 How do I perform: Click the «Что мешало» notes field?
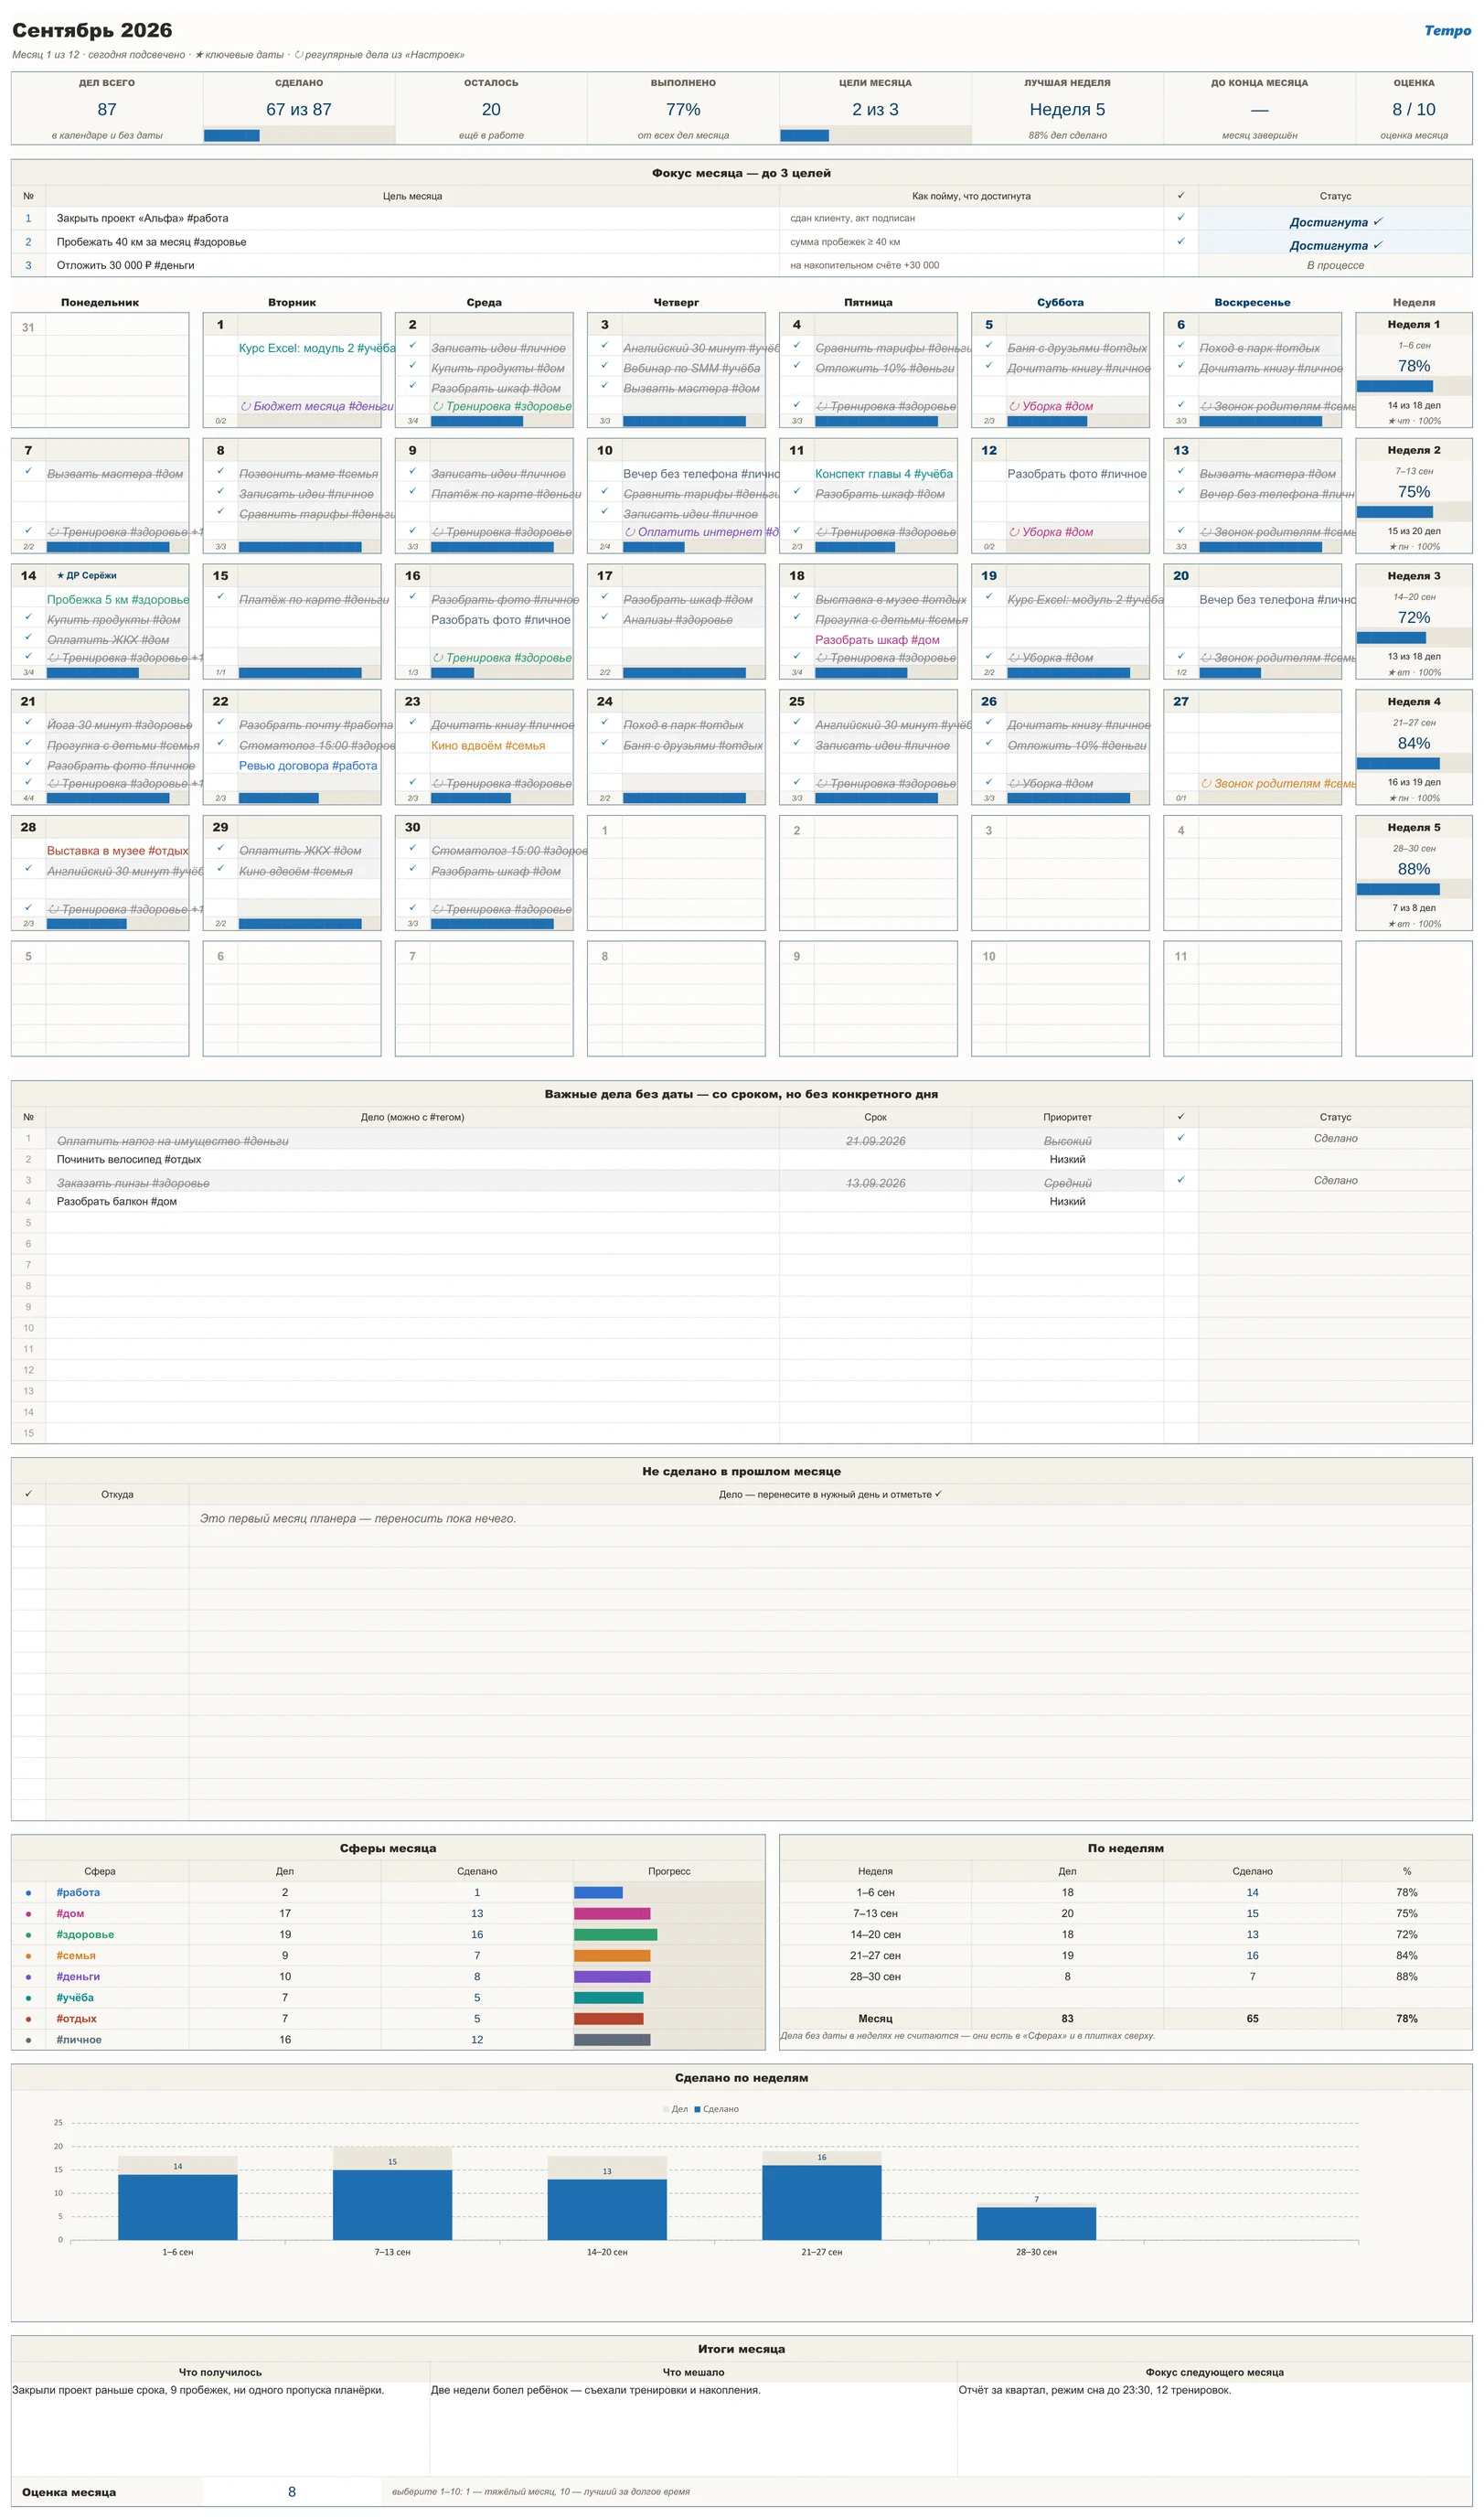[693, 2428]
